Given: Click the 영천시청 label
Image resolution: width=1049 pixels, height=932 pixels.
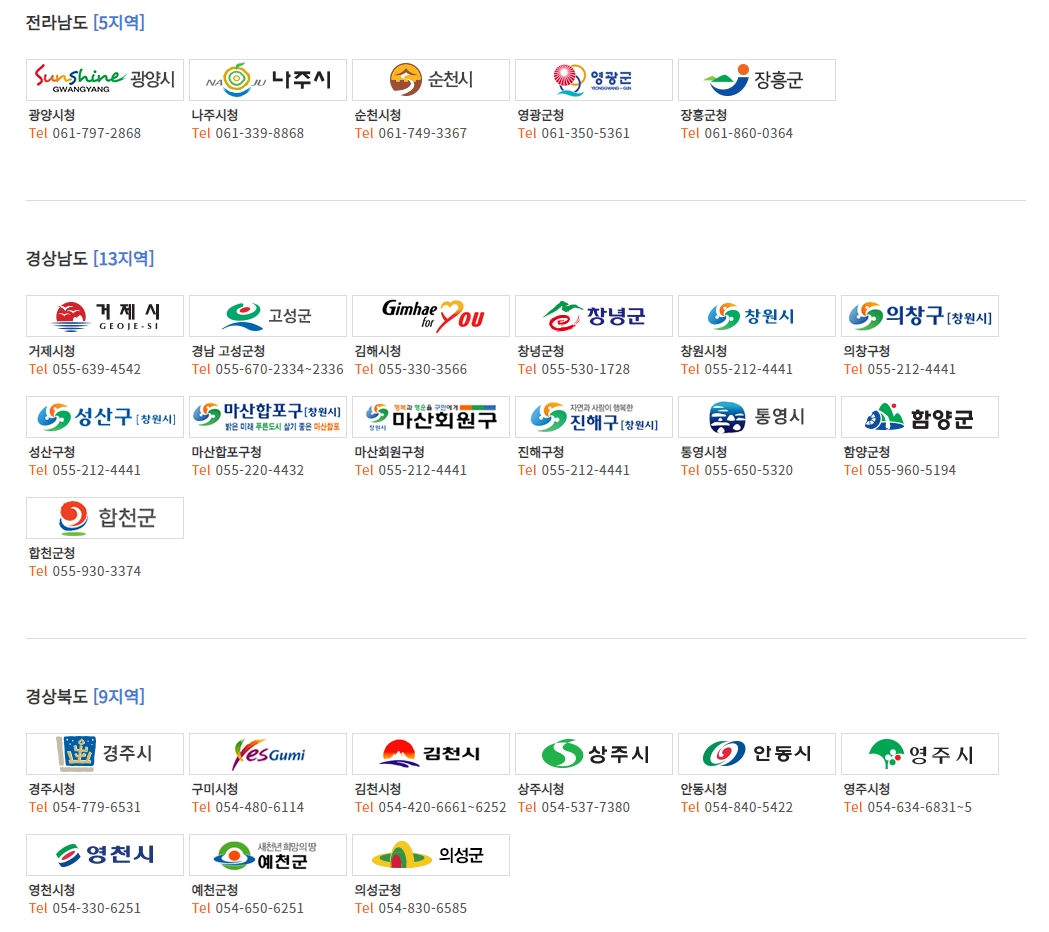Looking at the screenshot, I should click(x=52, y=891).
